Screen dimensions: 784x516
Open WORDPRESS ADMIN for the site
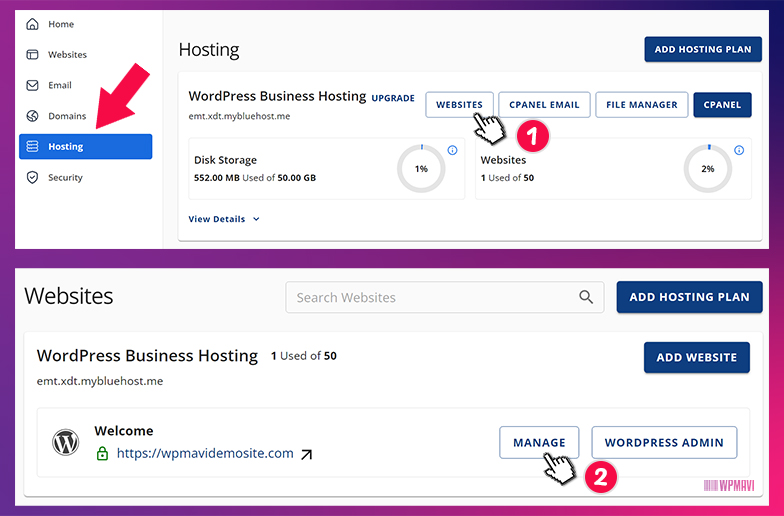664,442
